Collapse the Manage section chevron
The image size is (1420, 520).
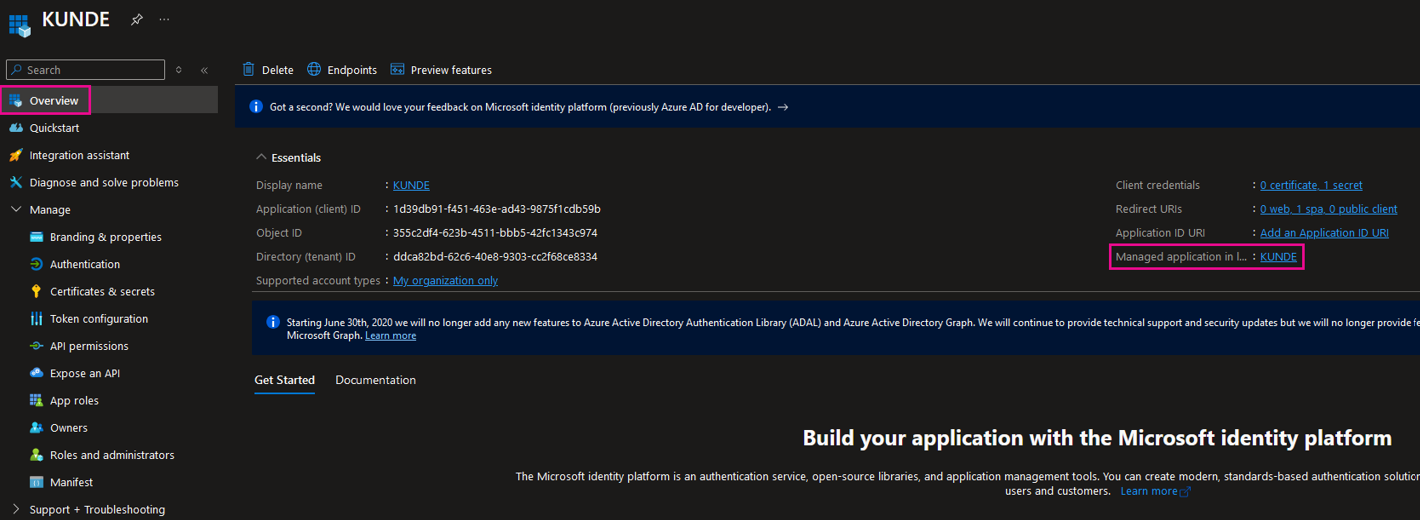click(16, 210)
